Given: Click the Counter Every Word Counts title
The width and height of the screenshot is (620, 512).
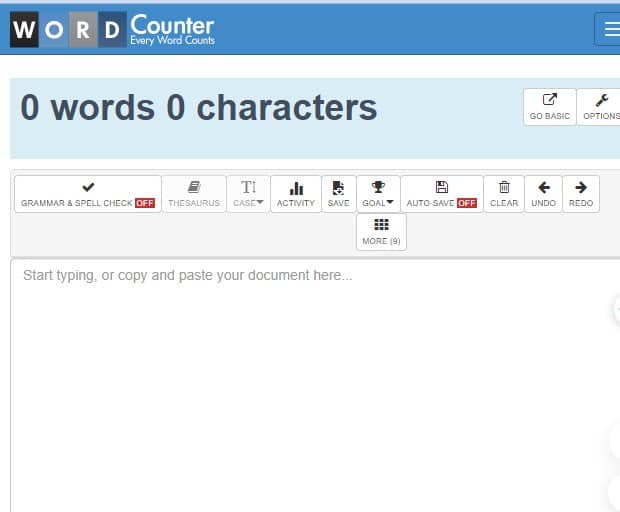Looking at the screenshot, I should point(172,29).
